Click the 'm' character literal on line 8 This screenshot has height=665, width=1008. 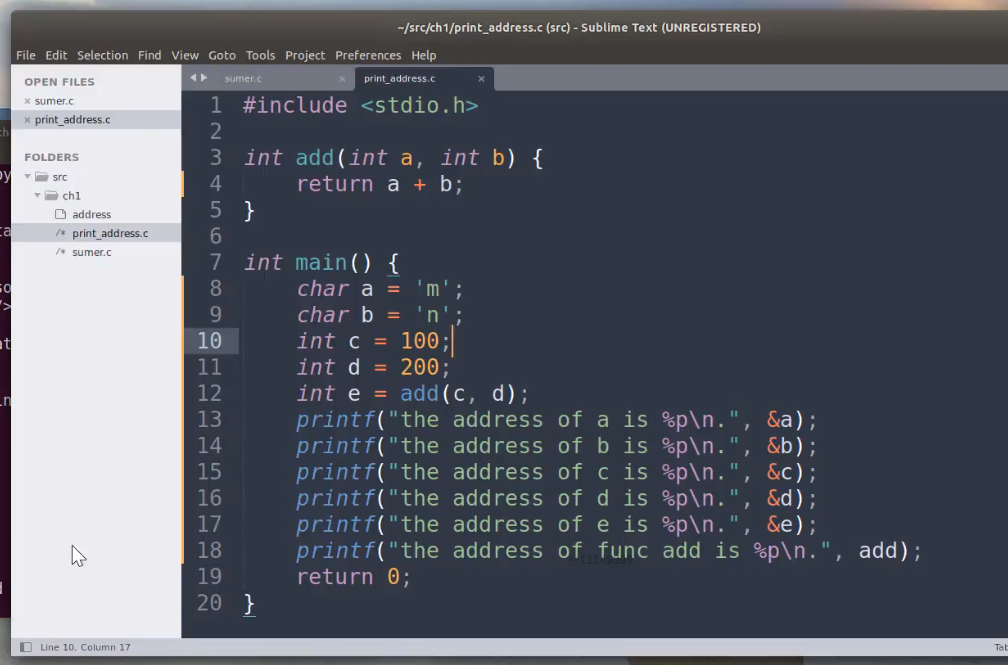[x=433, y=289]
